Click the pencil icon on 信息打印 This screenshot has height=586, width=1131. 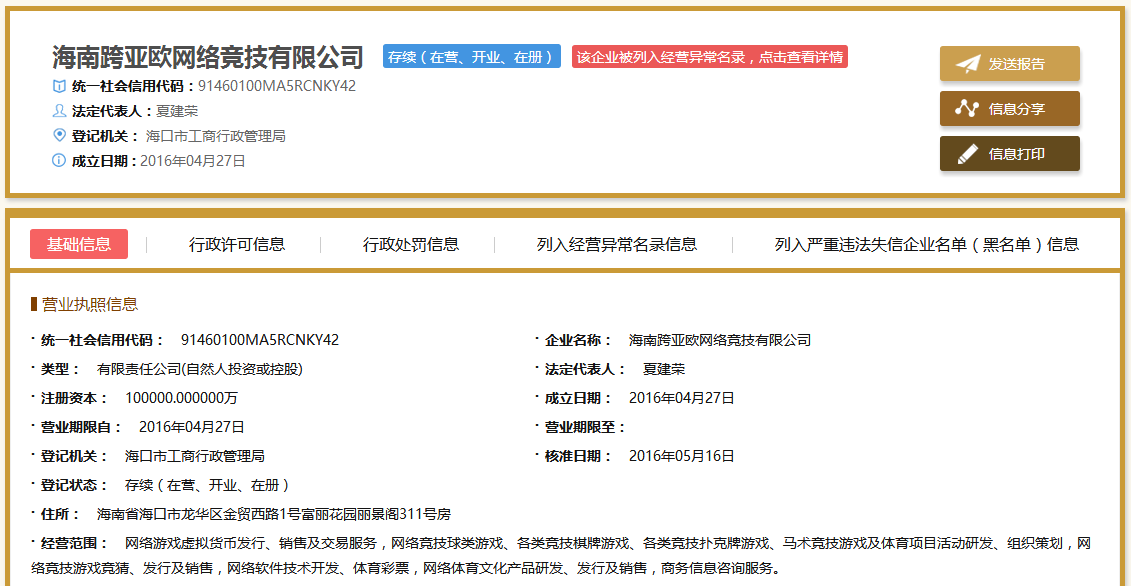967,154
